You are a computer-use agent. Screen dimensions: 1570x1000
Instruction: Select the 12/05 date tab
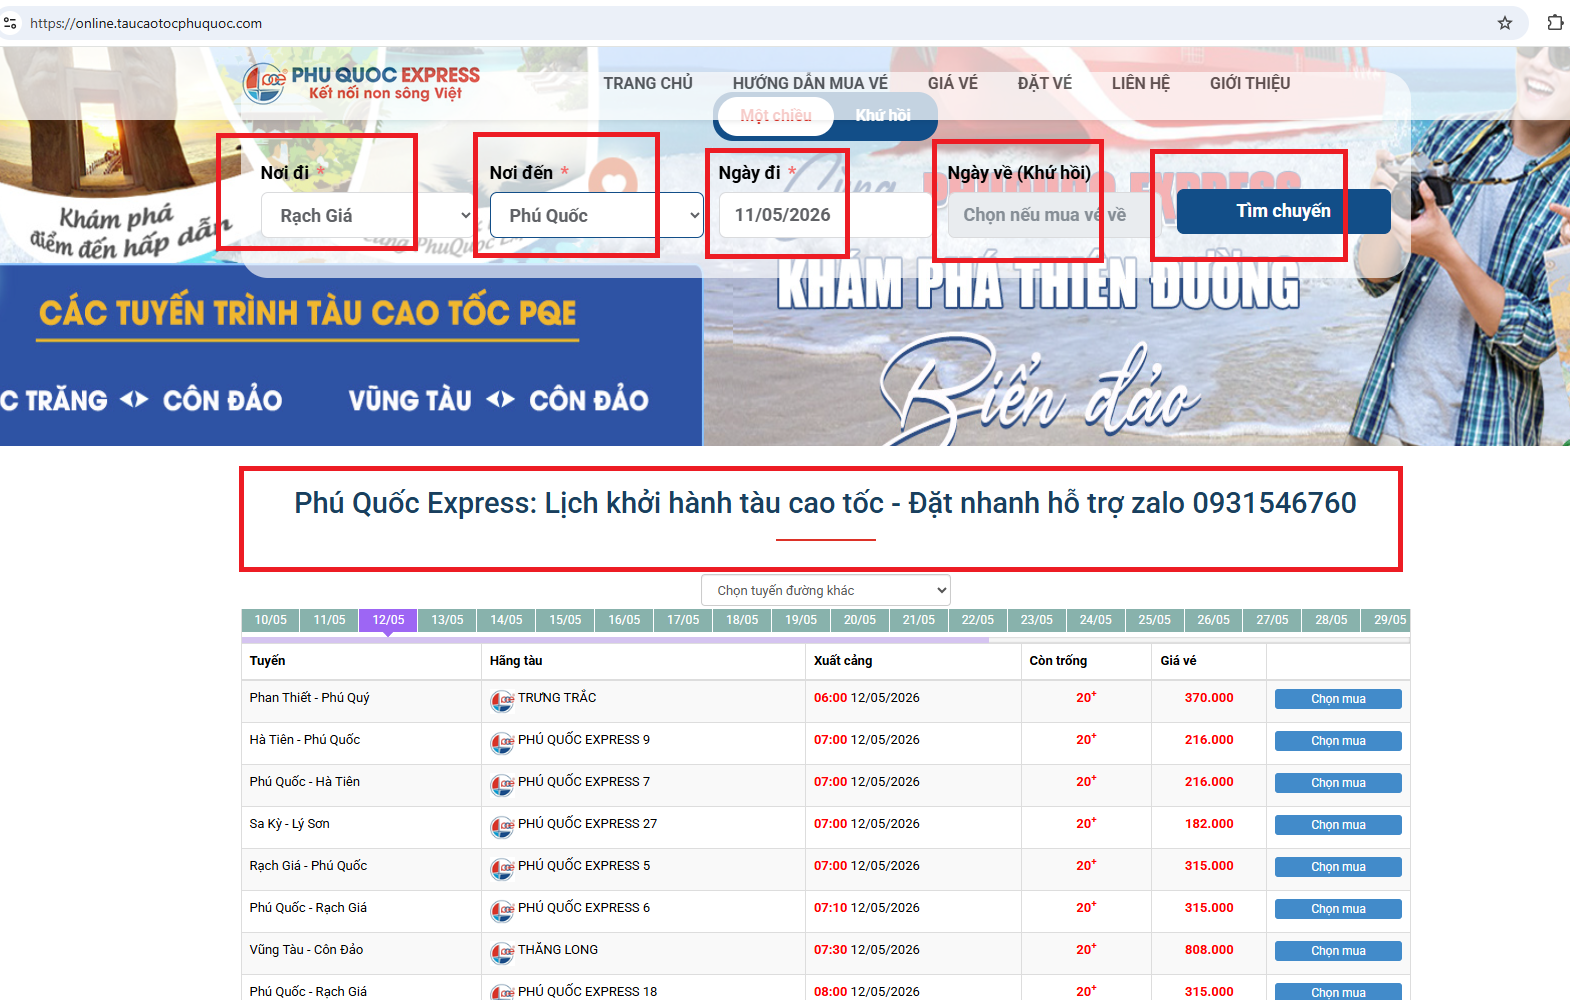(x=388, y=620)
